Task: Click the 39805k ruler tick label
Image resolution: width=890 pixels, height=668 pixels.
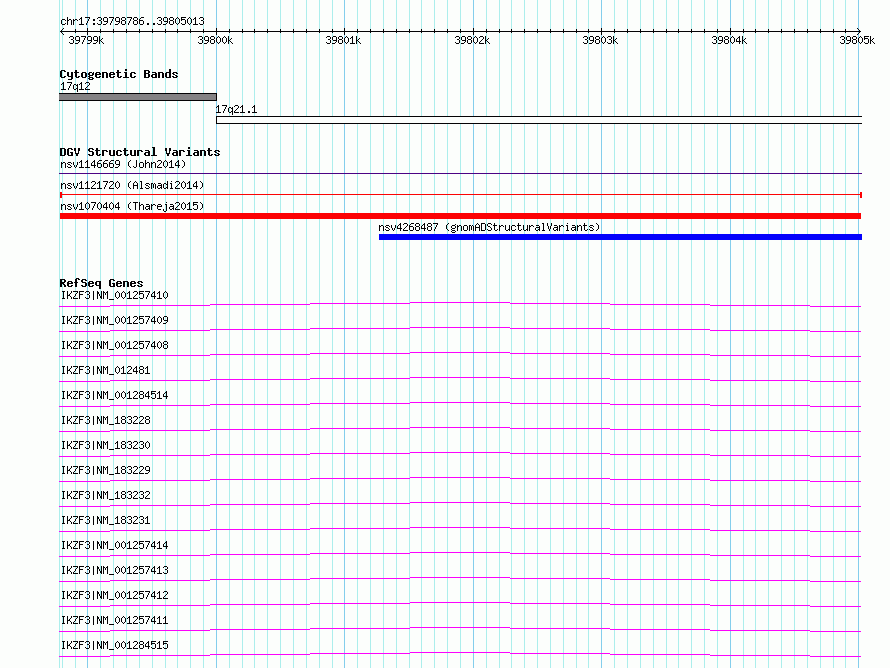Action: [857, 40]
